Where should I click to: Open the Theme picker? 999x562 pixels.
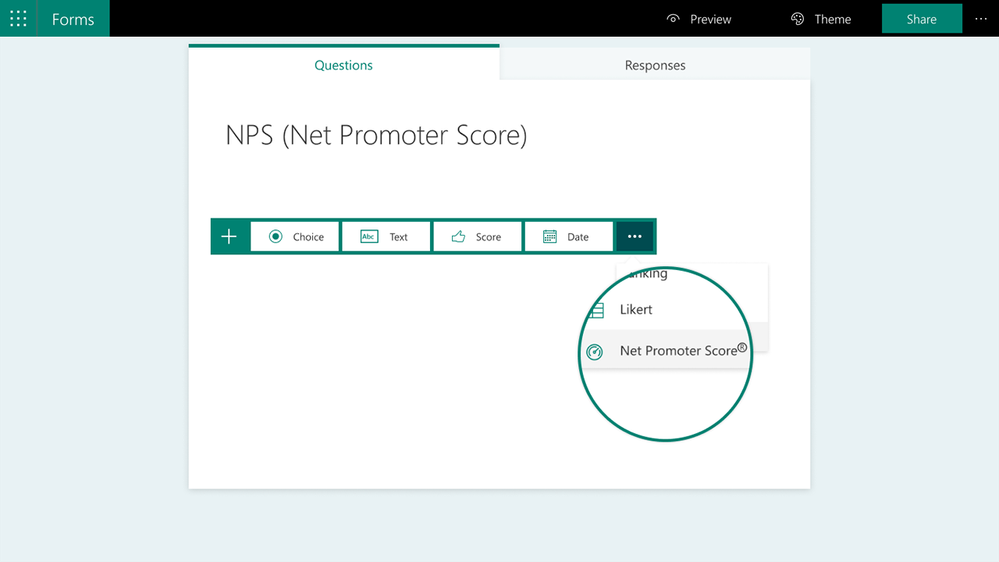coord(821,19)
